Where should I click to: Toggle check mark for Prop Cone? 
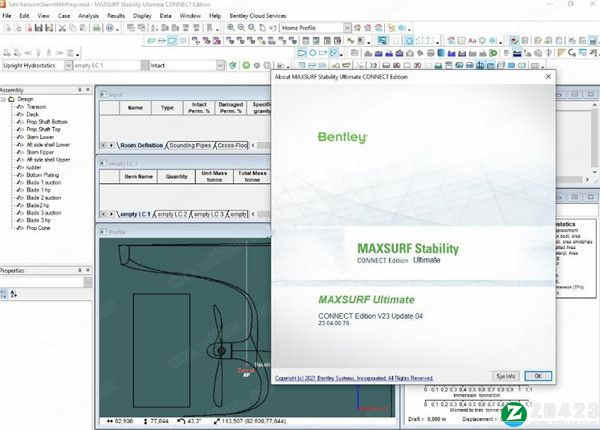[20, 228]
